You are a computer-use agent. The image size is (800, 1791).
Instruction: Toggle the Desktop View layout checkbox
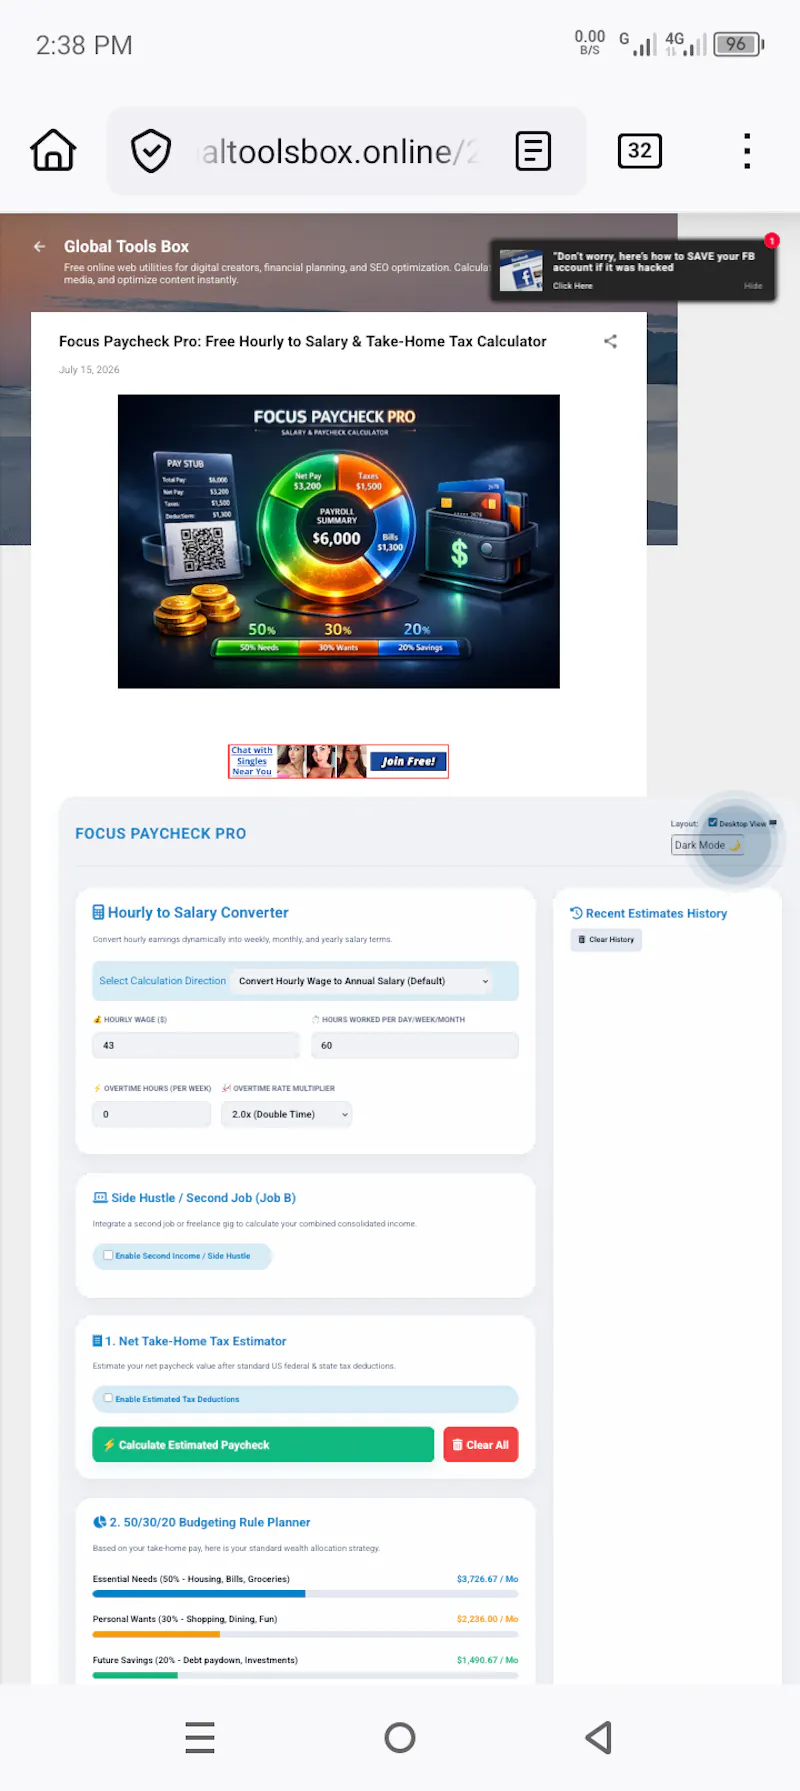713,823
